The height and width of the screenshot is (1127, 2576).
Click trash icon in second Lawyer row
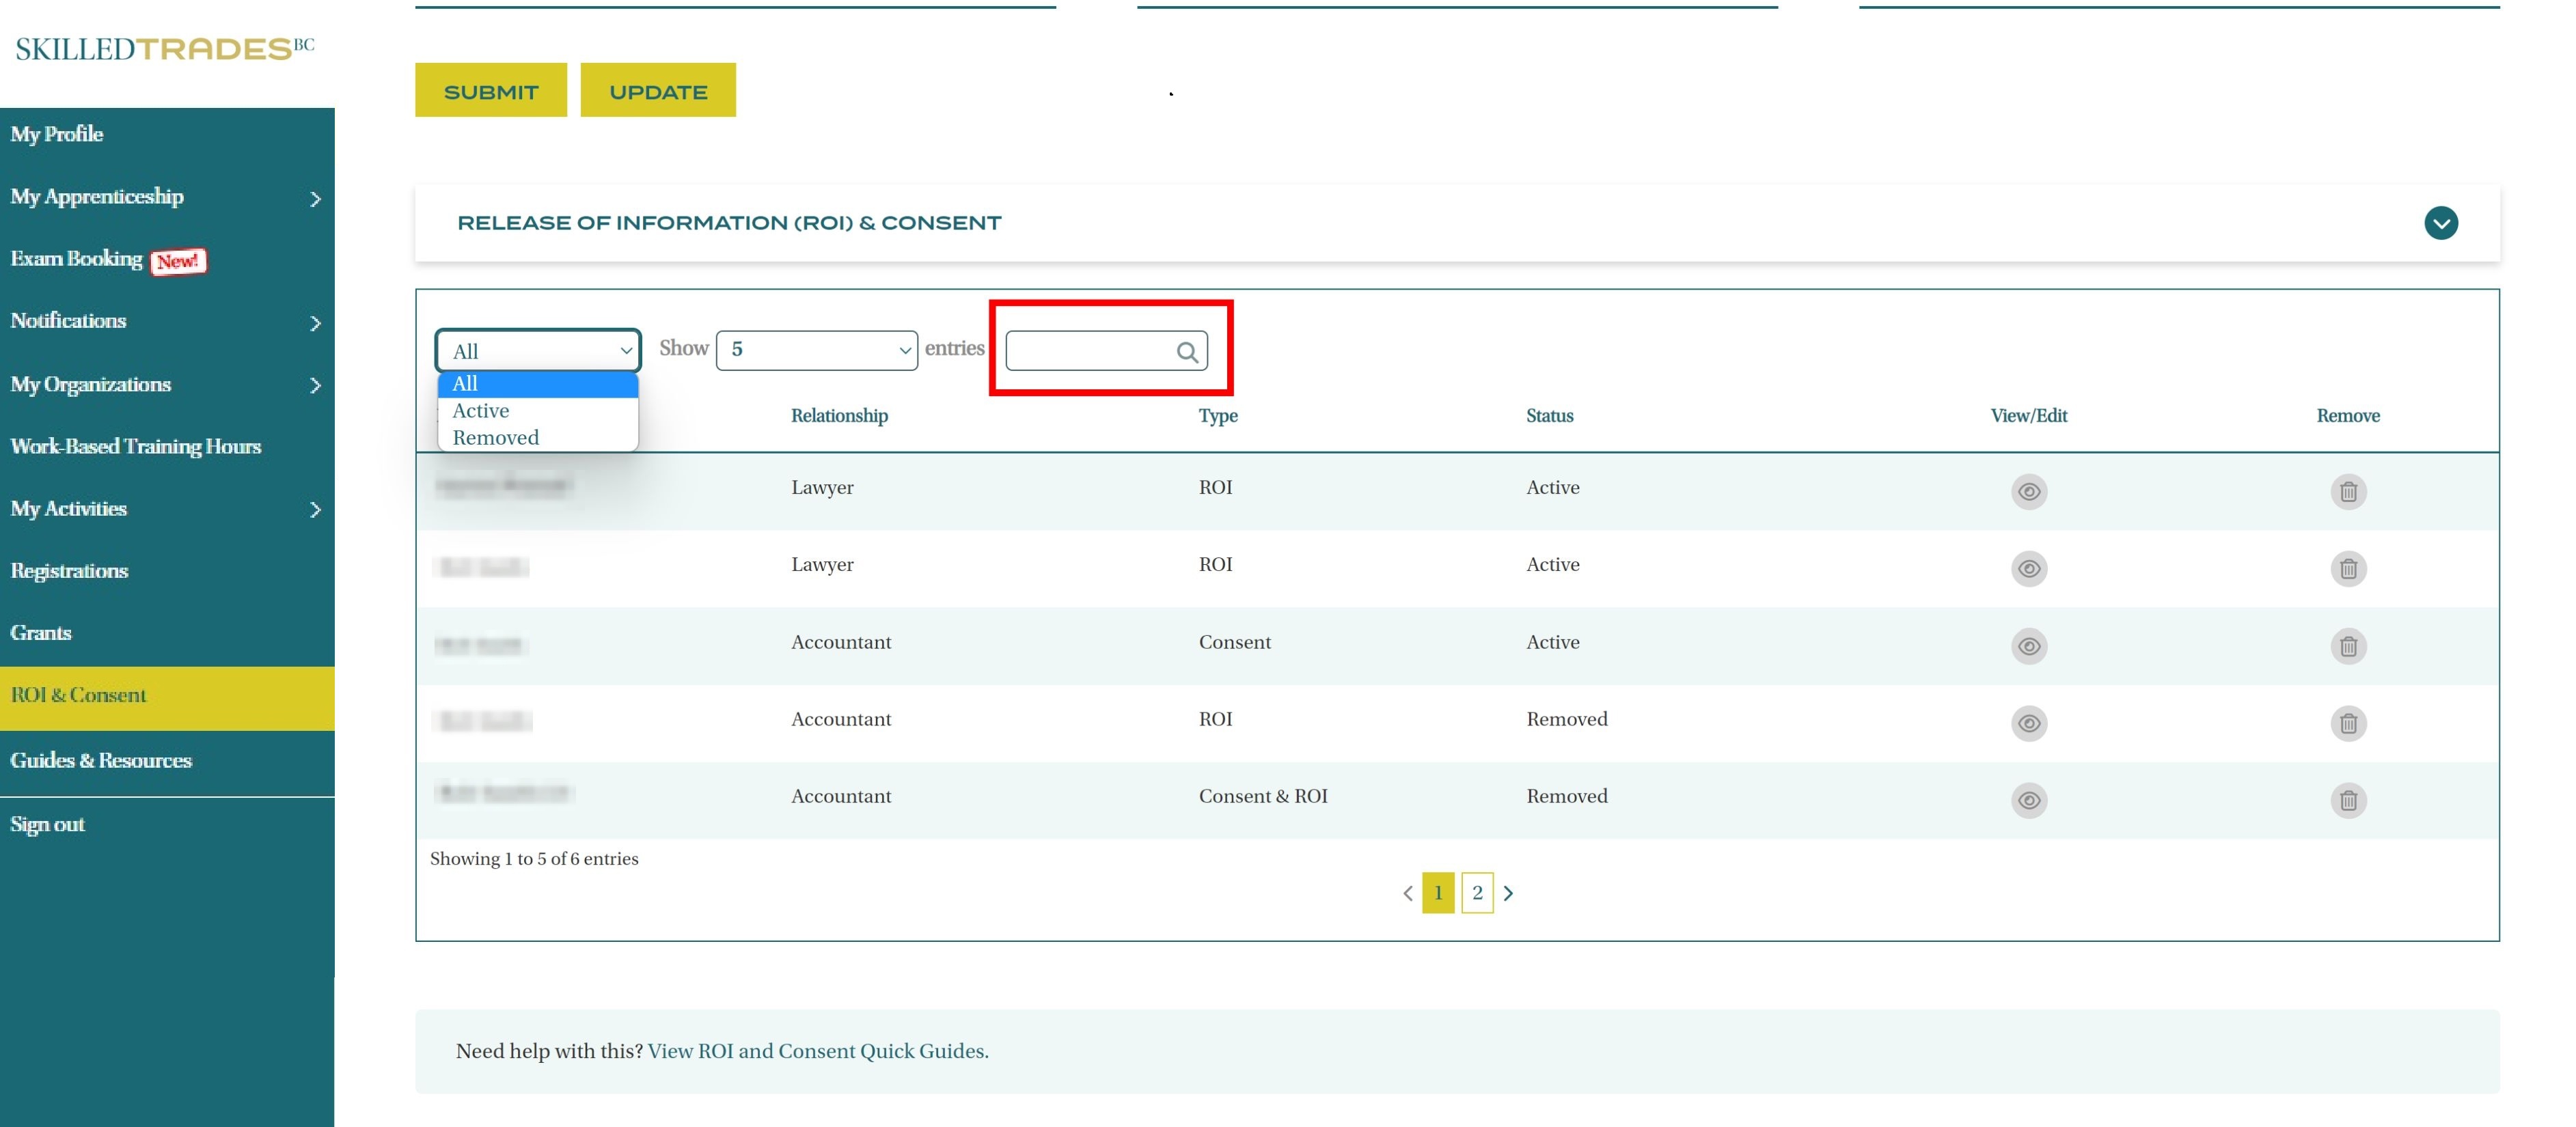click(x=2348, y=569)
